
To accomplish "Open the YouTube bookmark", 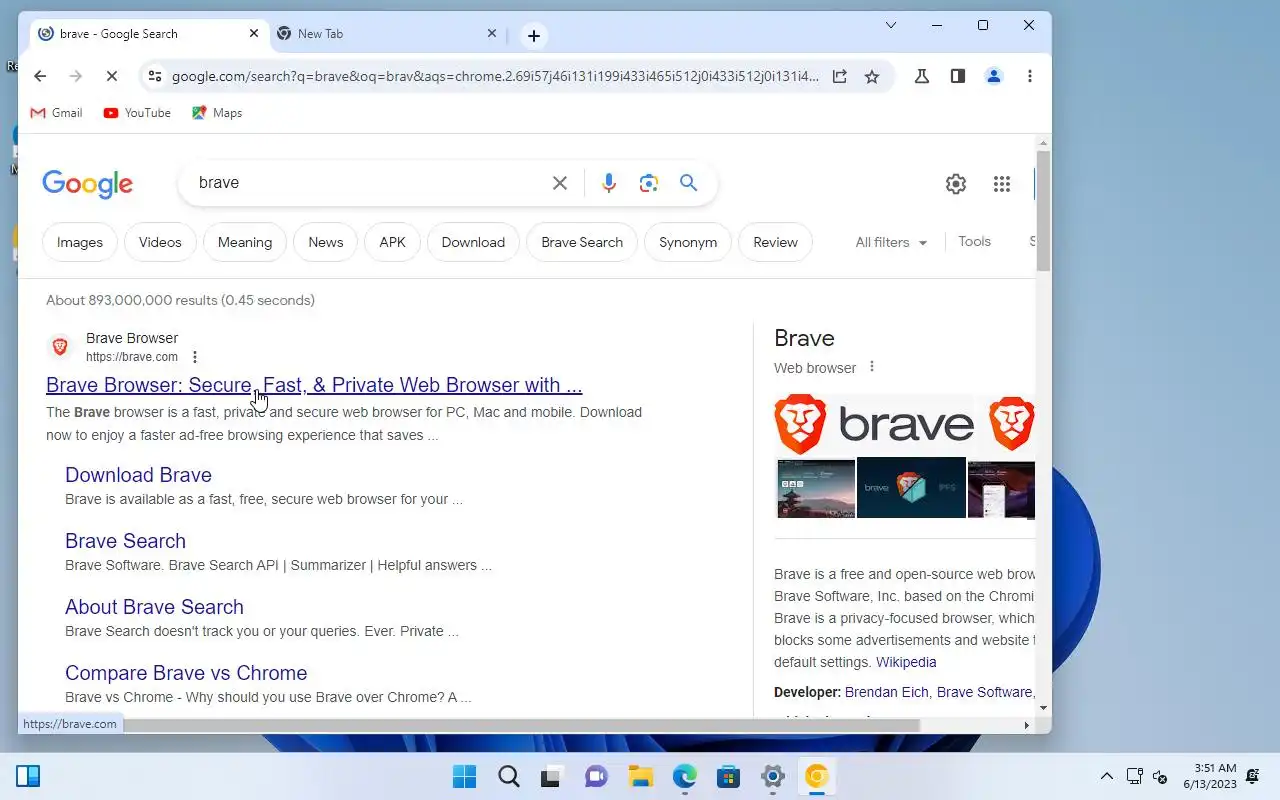I will (x=137, y=113).
